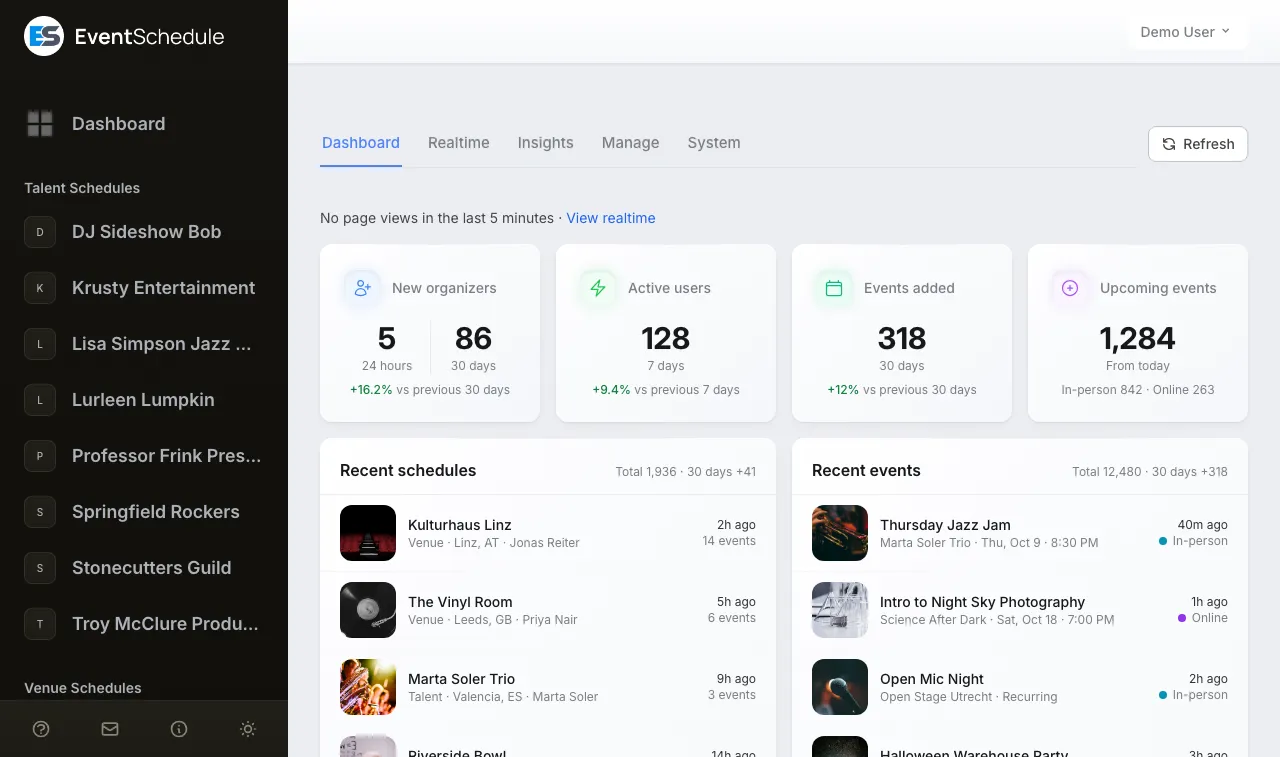
Task: Open the Dashboard grid icon in sidebar
Action: tap(40, 124)
